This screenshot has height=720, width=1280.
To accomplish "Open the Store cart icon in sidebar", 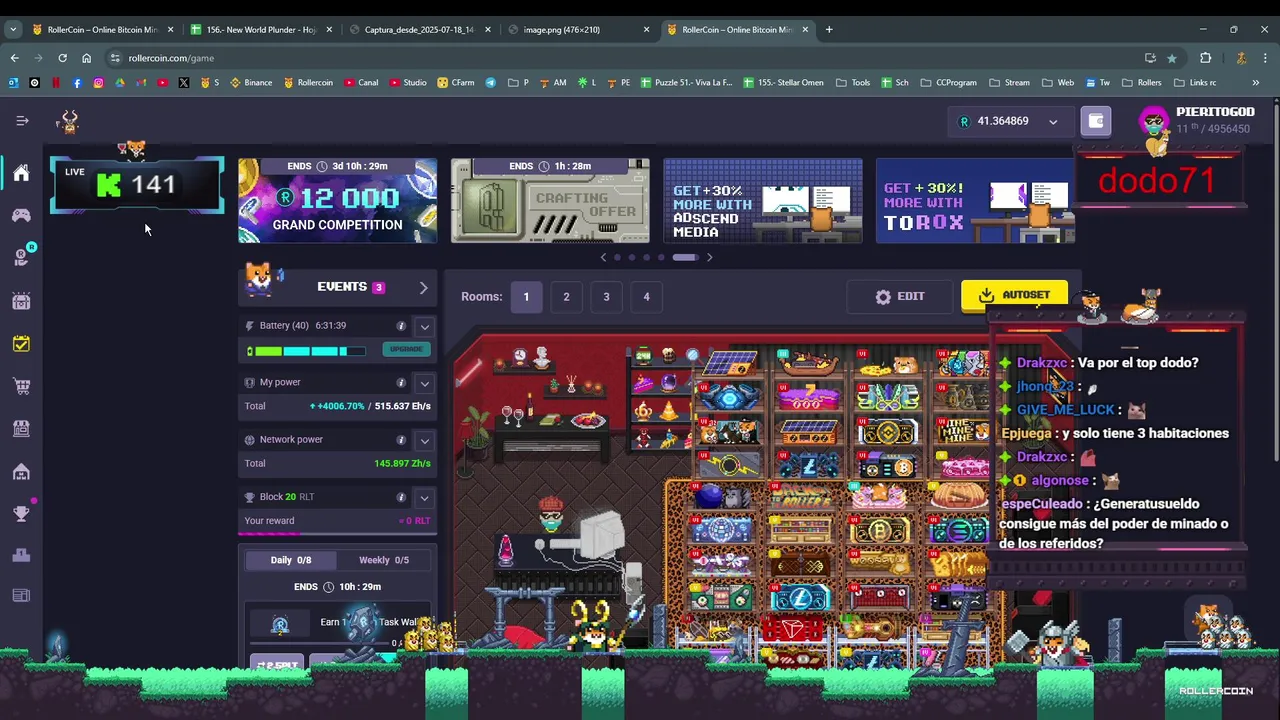I will click(21, 386).
